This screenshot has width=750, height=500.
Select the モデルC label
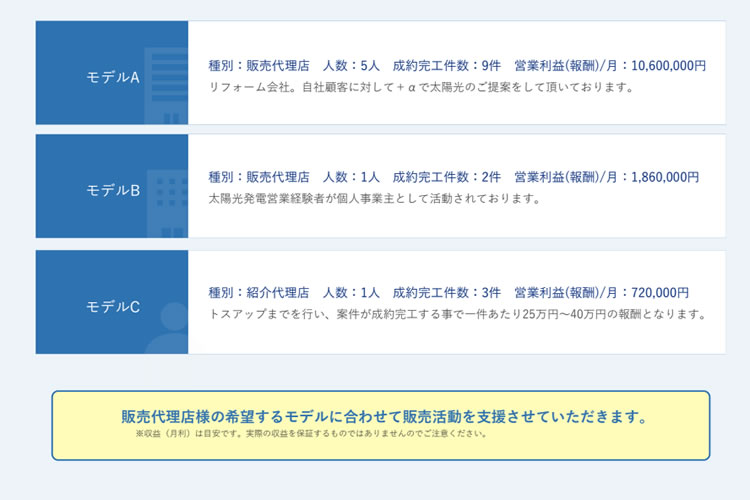click(112, 306)
